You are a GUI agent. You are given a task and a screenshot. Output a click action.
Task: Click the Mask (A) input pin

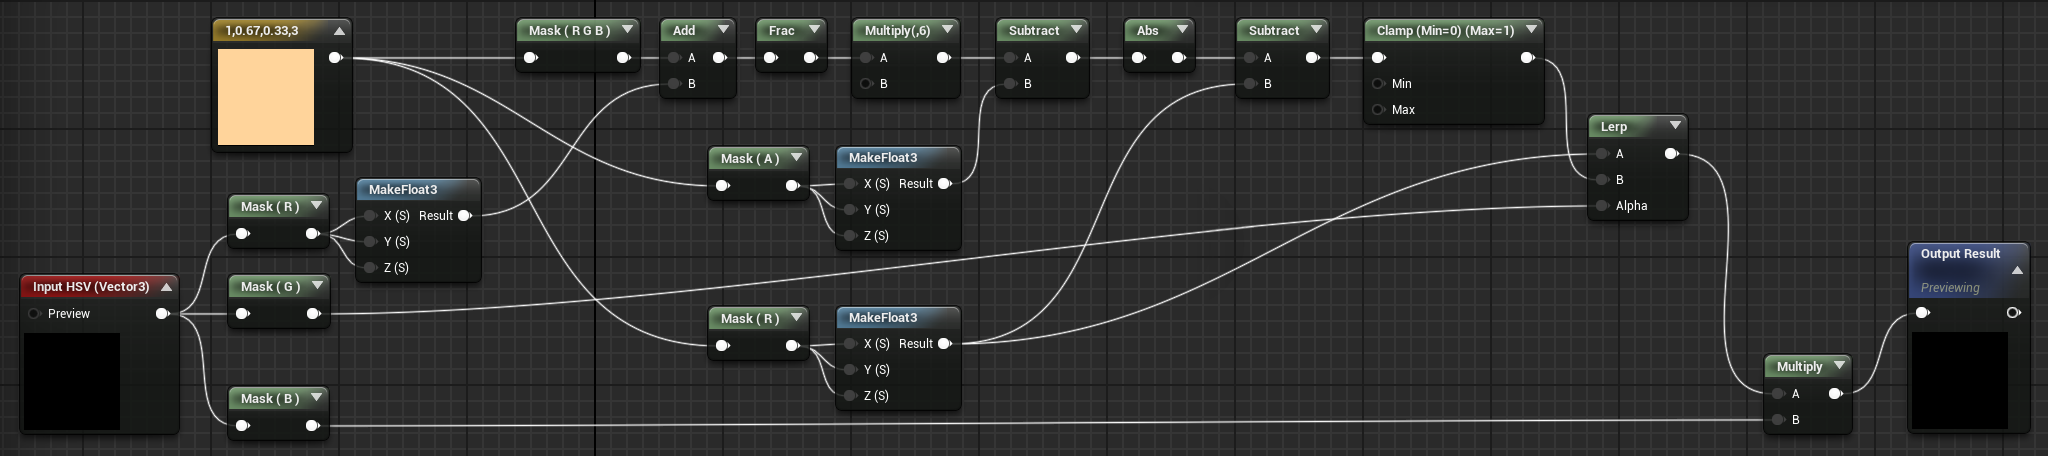point(723,186)
